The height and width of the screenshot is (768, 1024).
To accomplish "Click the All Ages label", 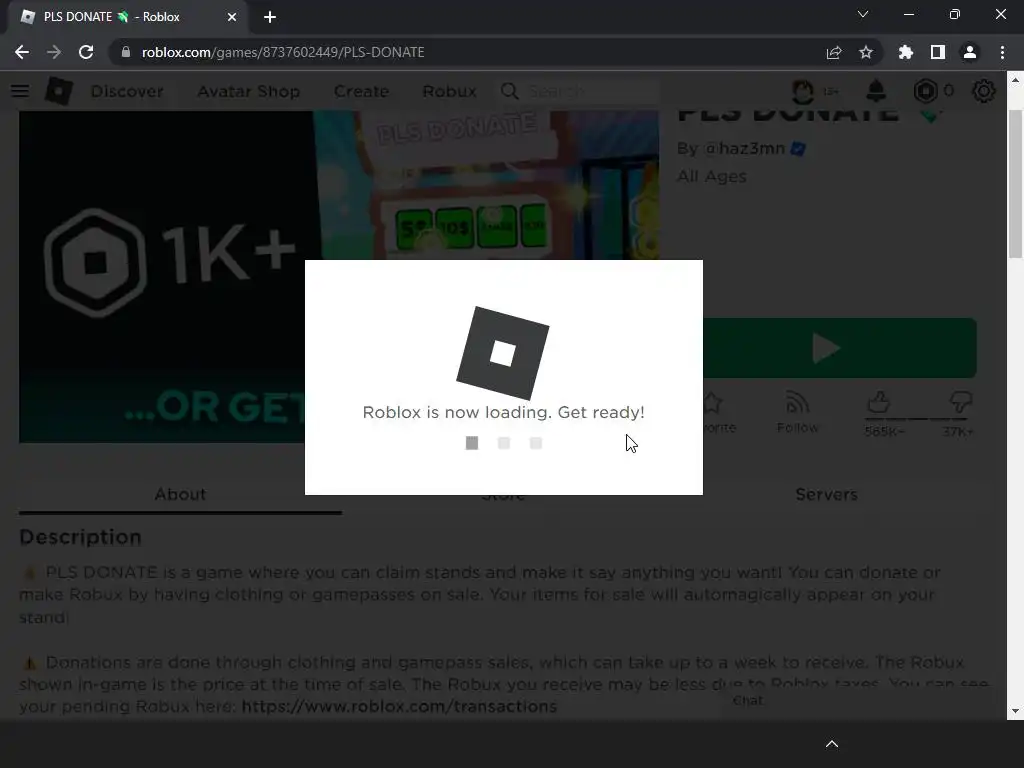I will click(x=712, y=176).
